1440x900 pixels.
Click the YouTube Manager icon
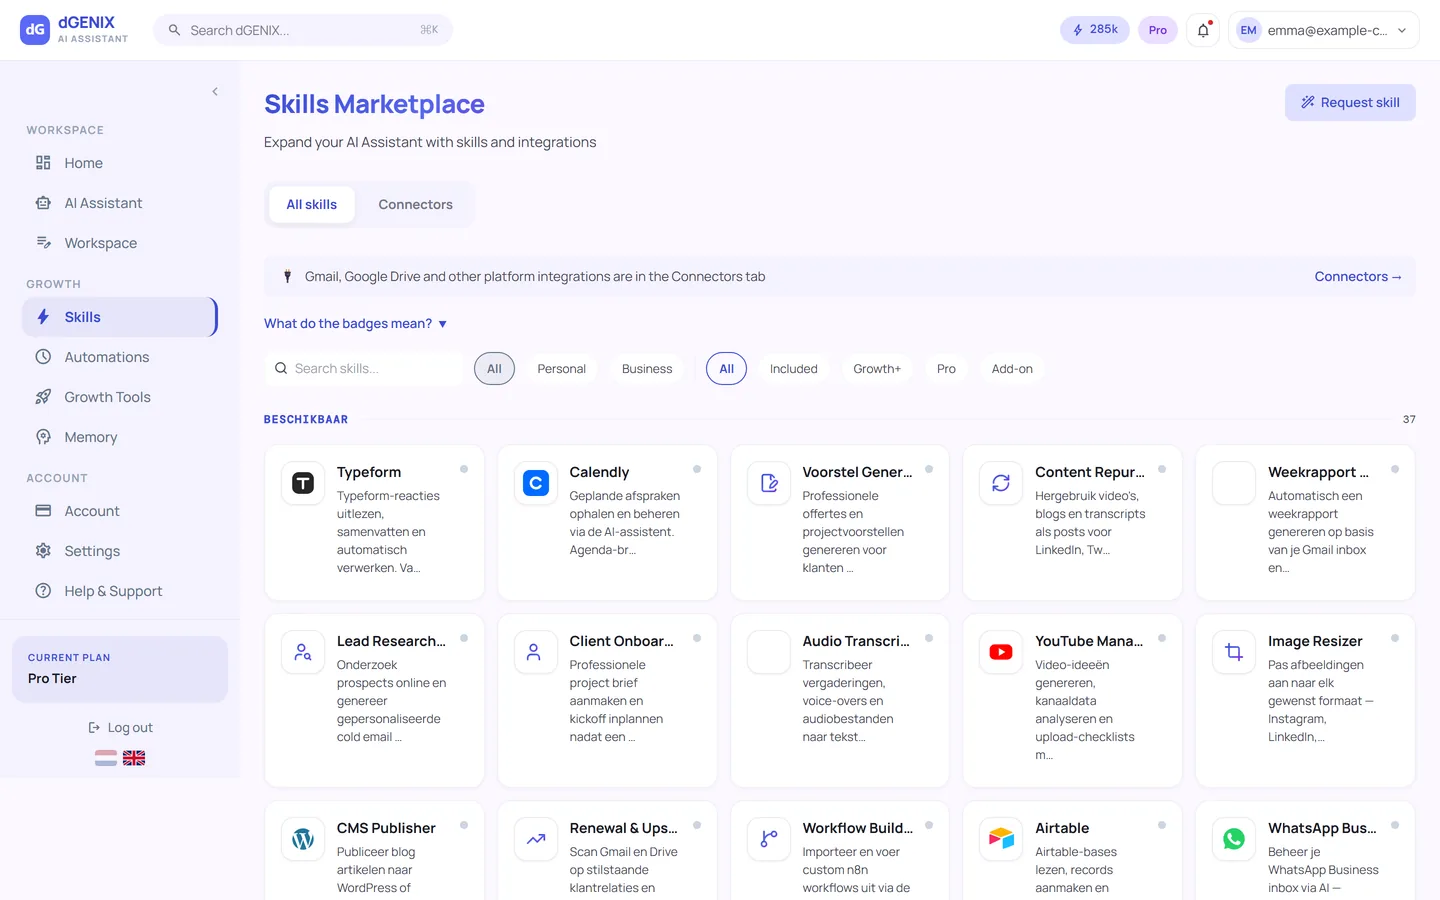coord(1001,652)
